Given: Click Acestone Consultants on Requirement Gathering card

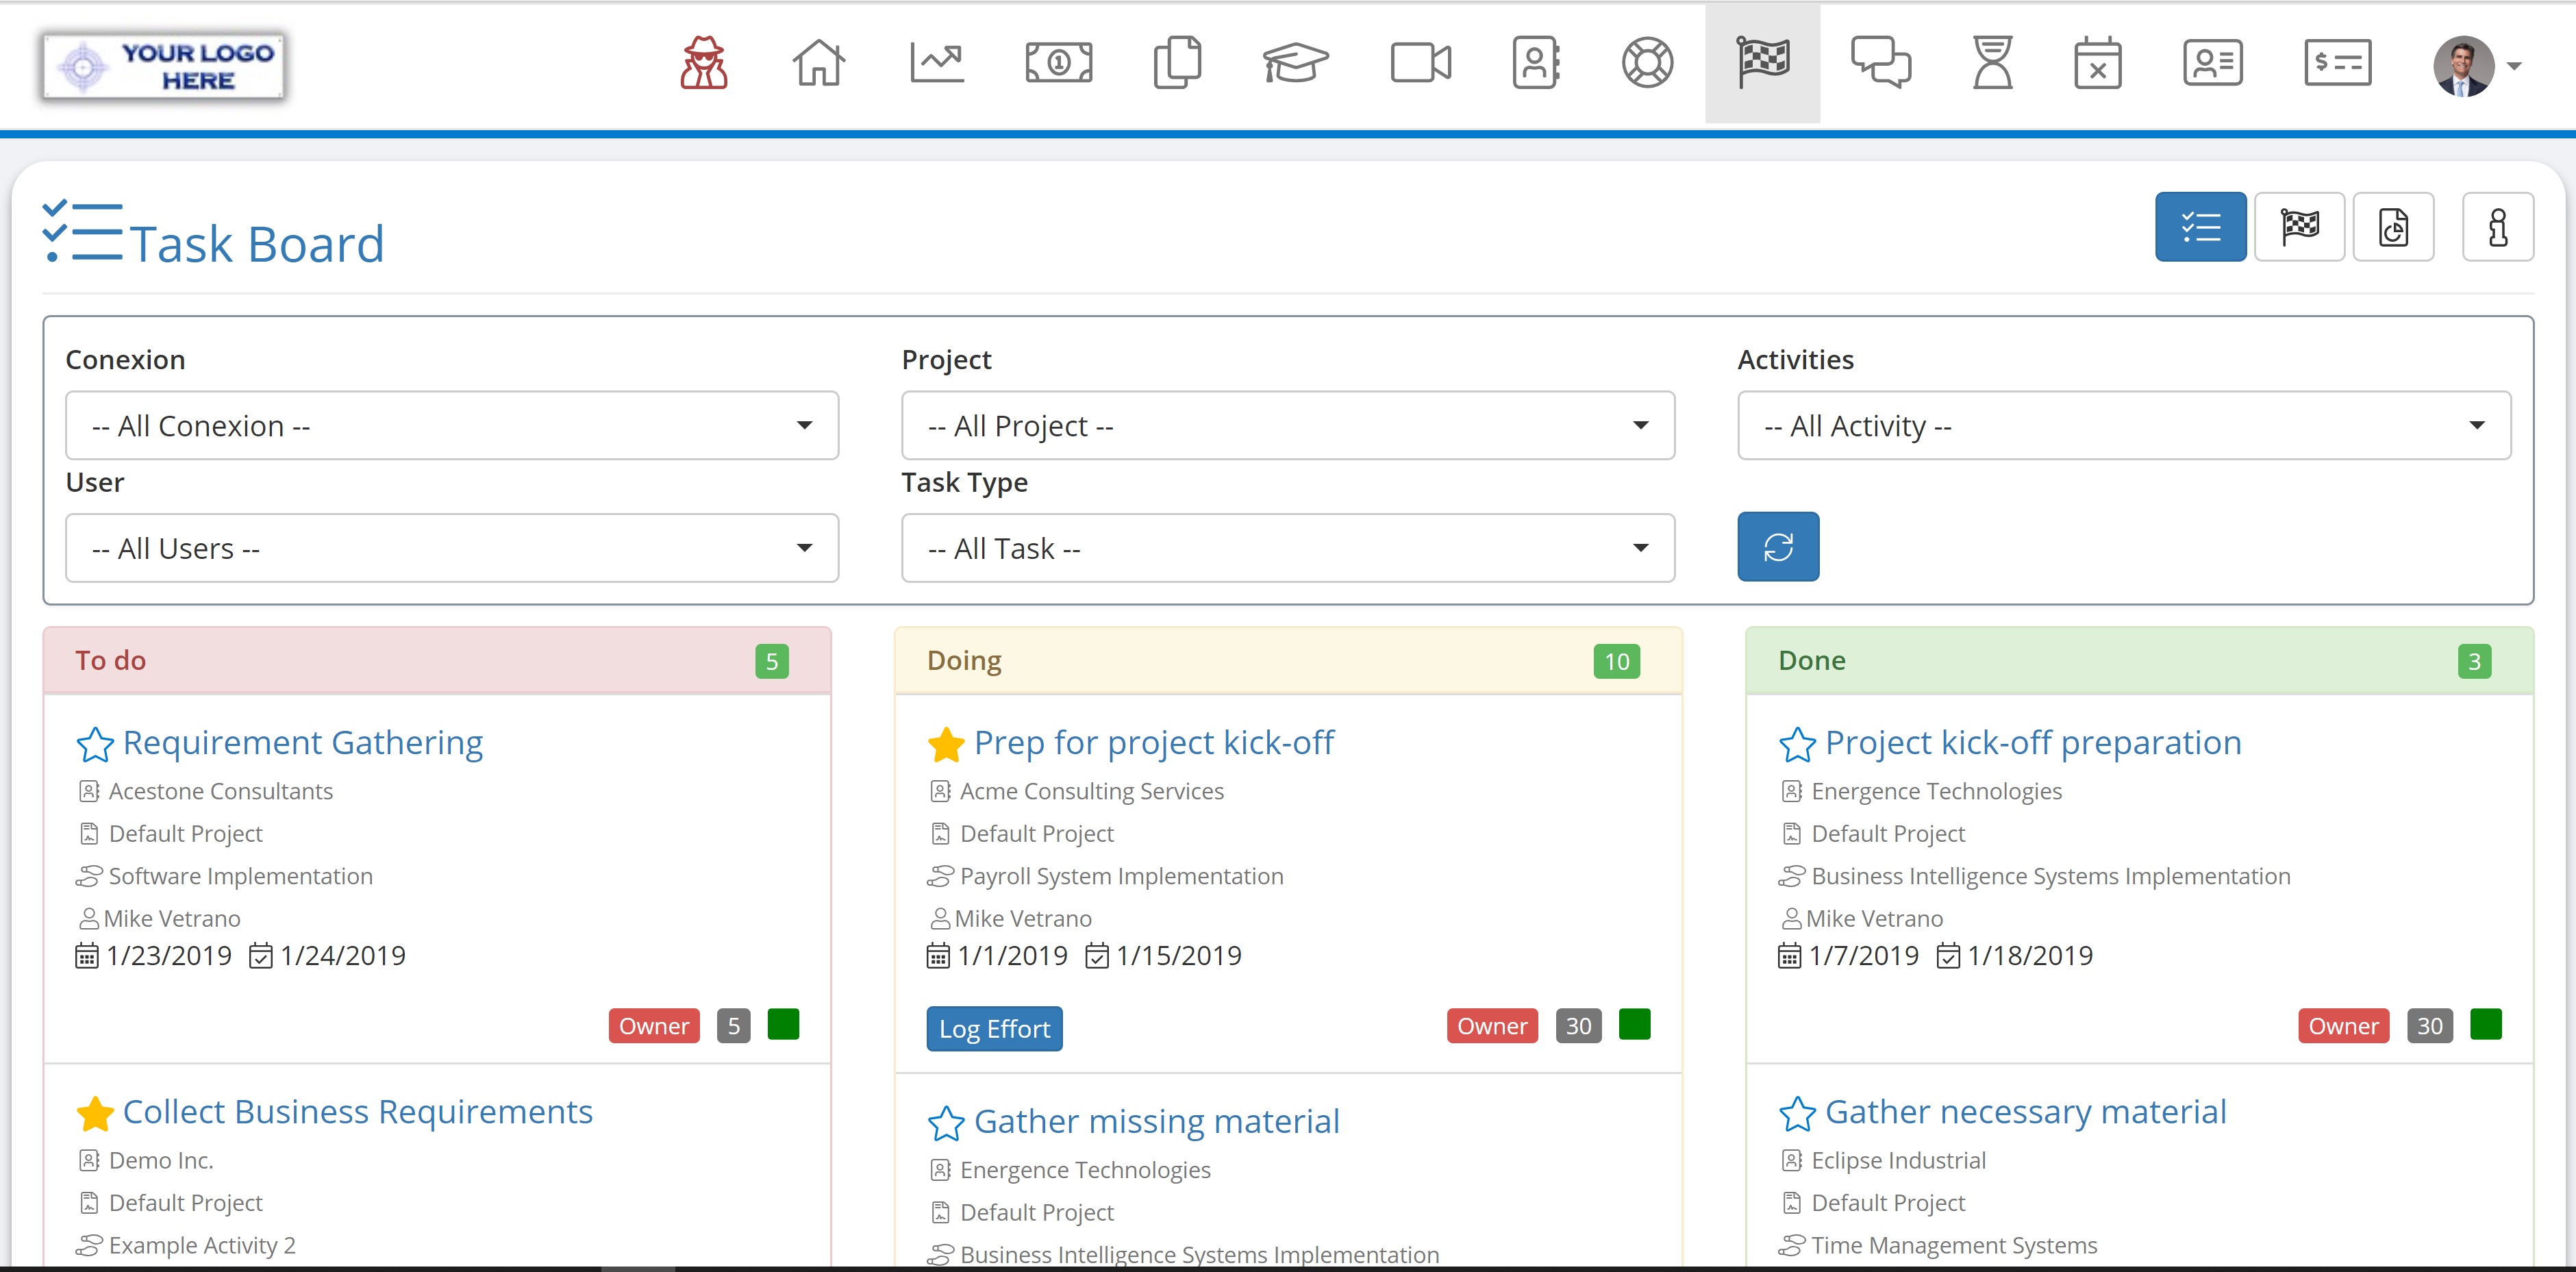Looking at the screenshot, I should pyautogui.click(x=220, y=792).
